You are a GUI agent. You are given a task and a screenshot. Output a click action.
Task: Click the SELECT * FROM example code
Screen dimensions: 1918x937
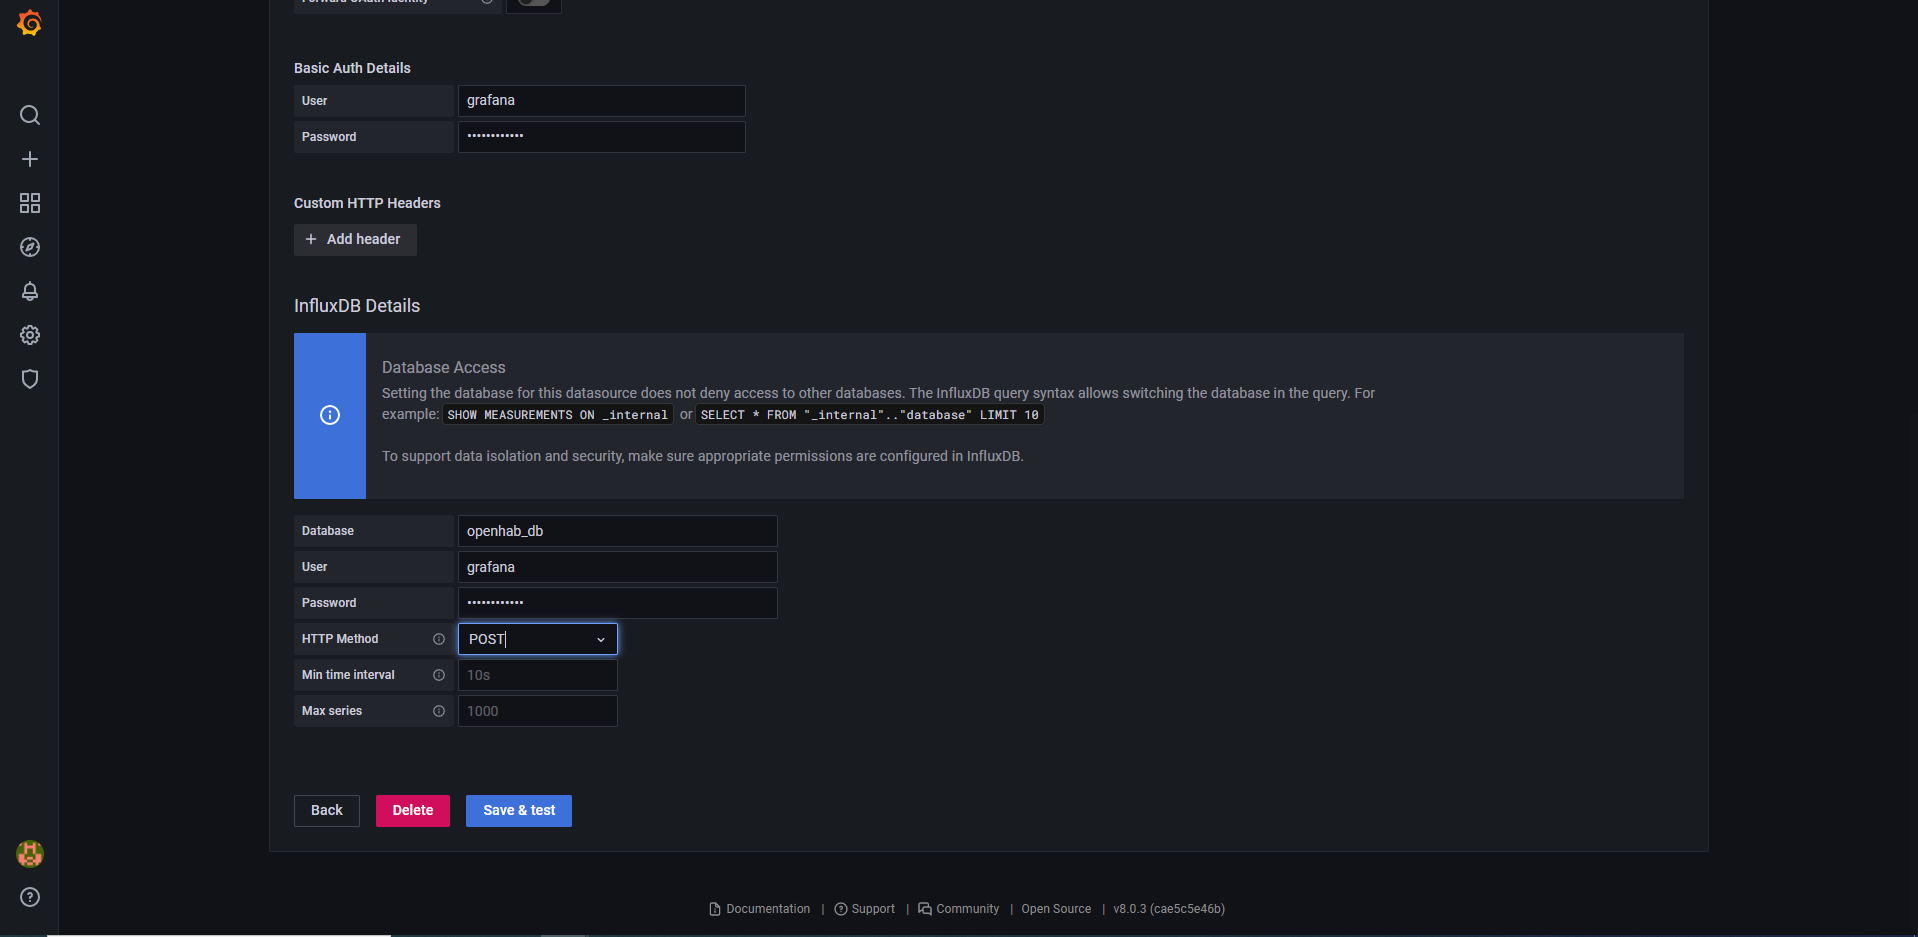[x=870, y=415]
